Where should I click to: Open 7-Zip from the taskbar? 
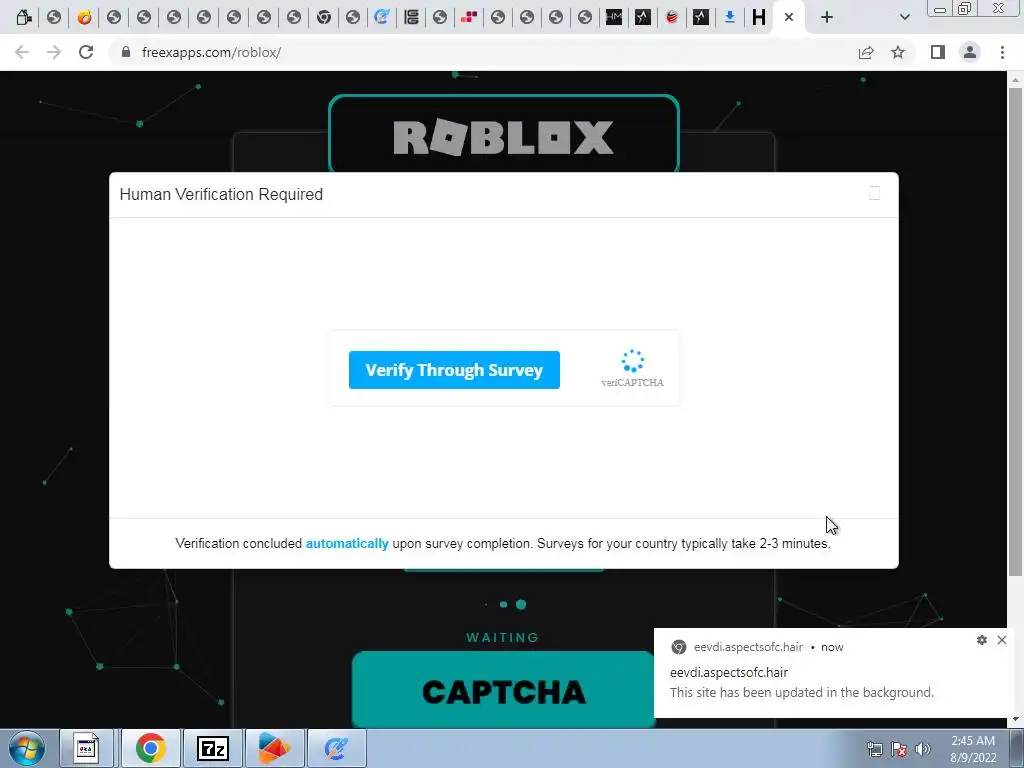pos(213,748)
